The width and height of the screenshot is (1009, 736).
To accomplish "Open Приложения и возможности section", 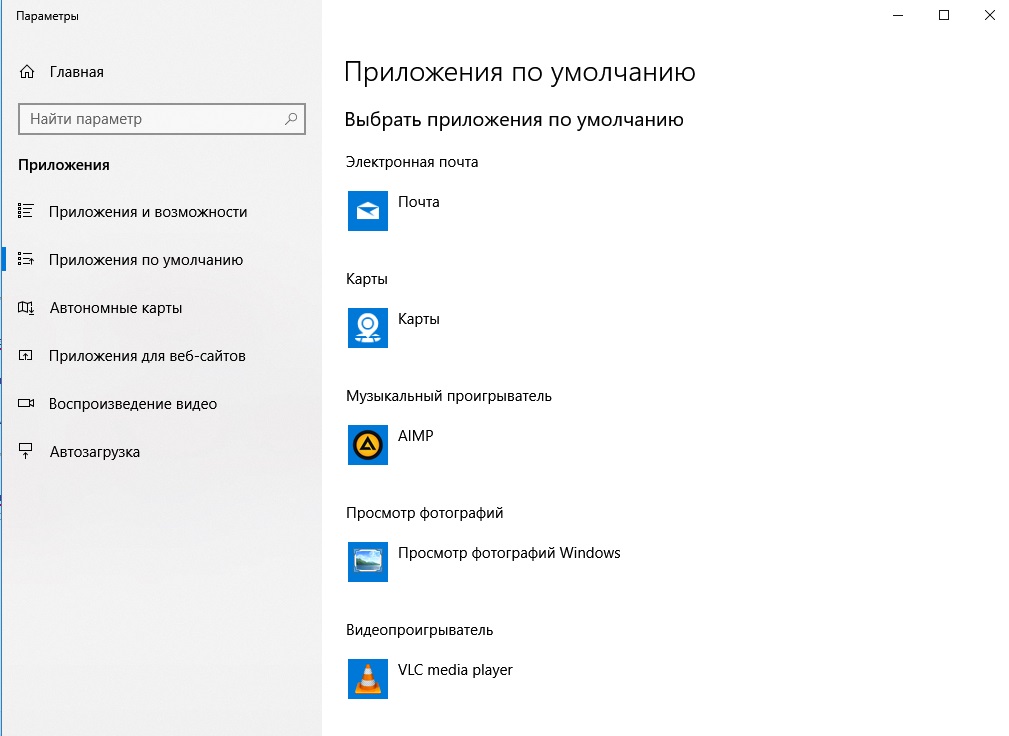I will [x=147, y=212].
